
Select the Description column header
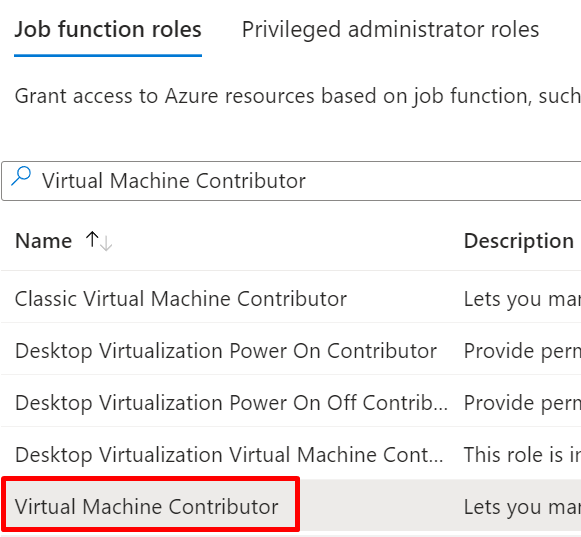[519, 241]
